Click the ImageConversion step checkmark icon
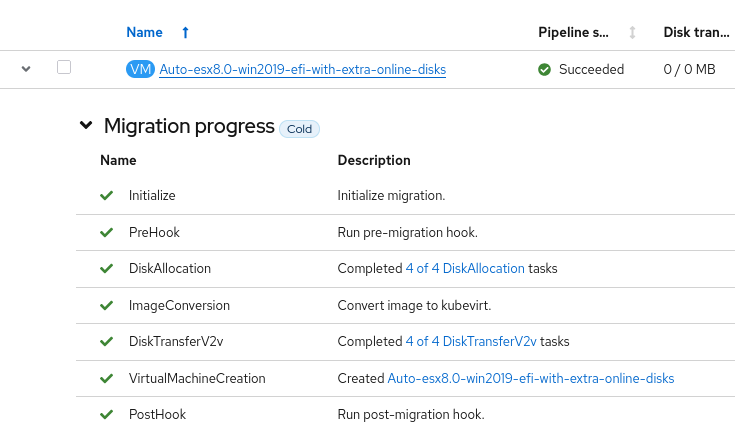Screen dimensions: 735x430 tap(106, 305)
